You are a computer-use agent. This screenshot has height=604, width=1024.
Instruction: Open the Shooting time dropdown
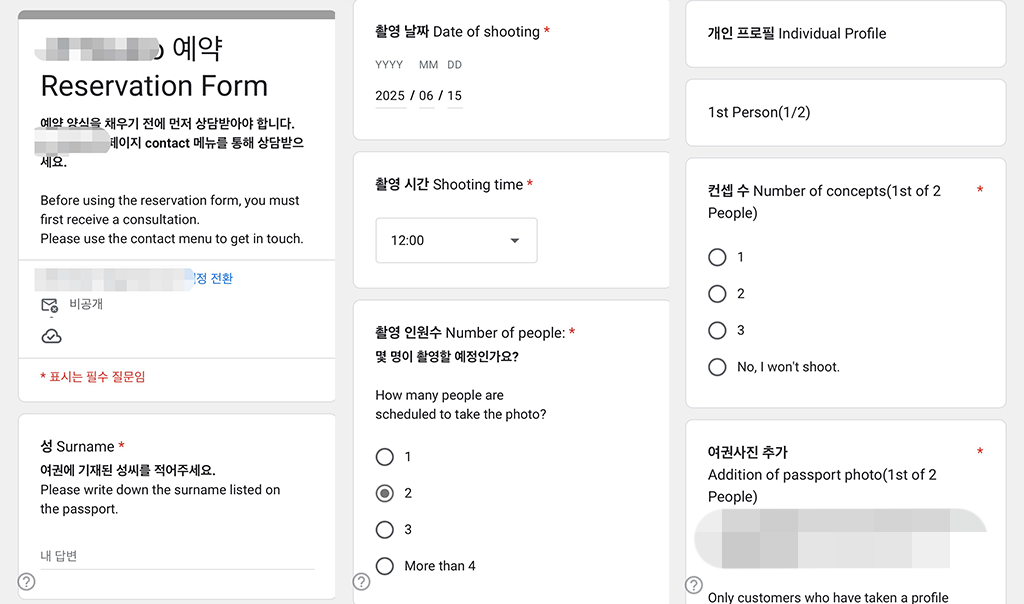point(456,240)
